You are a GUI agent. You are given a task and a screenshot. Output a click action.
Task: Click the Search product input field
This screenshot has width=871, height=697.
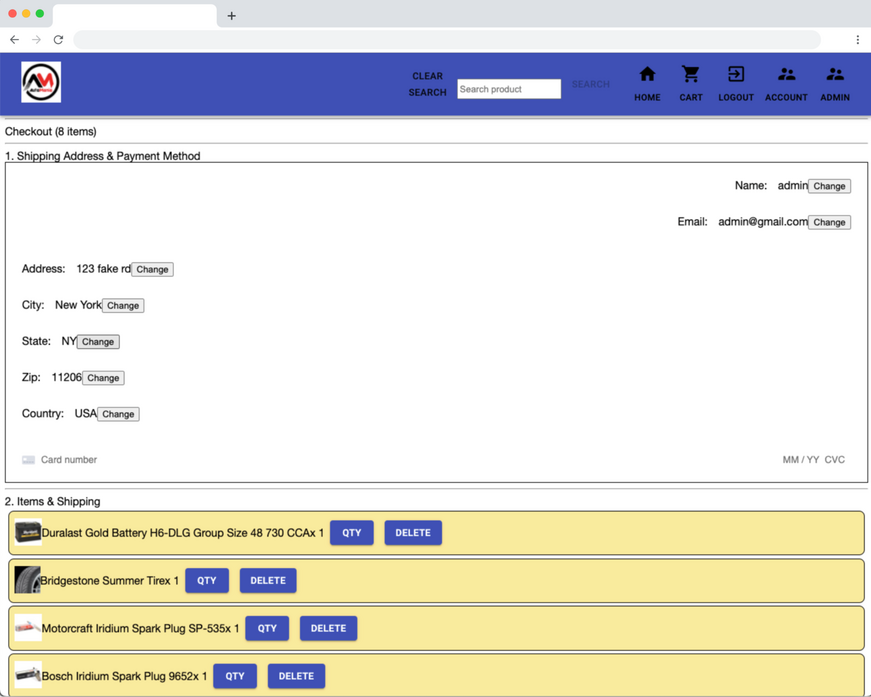tap(508, 88)
